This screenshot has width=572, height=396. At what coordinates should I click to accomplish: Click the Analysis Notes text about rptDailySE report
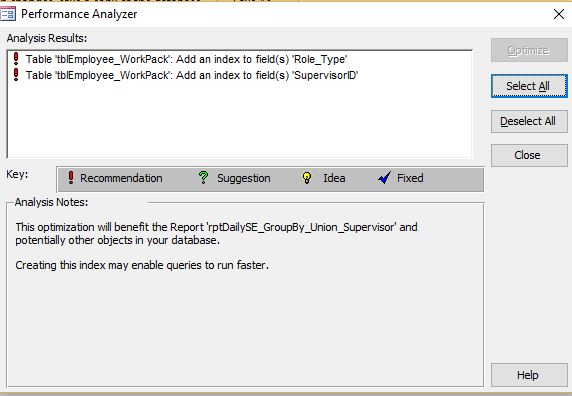pos(216,233)
